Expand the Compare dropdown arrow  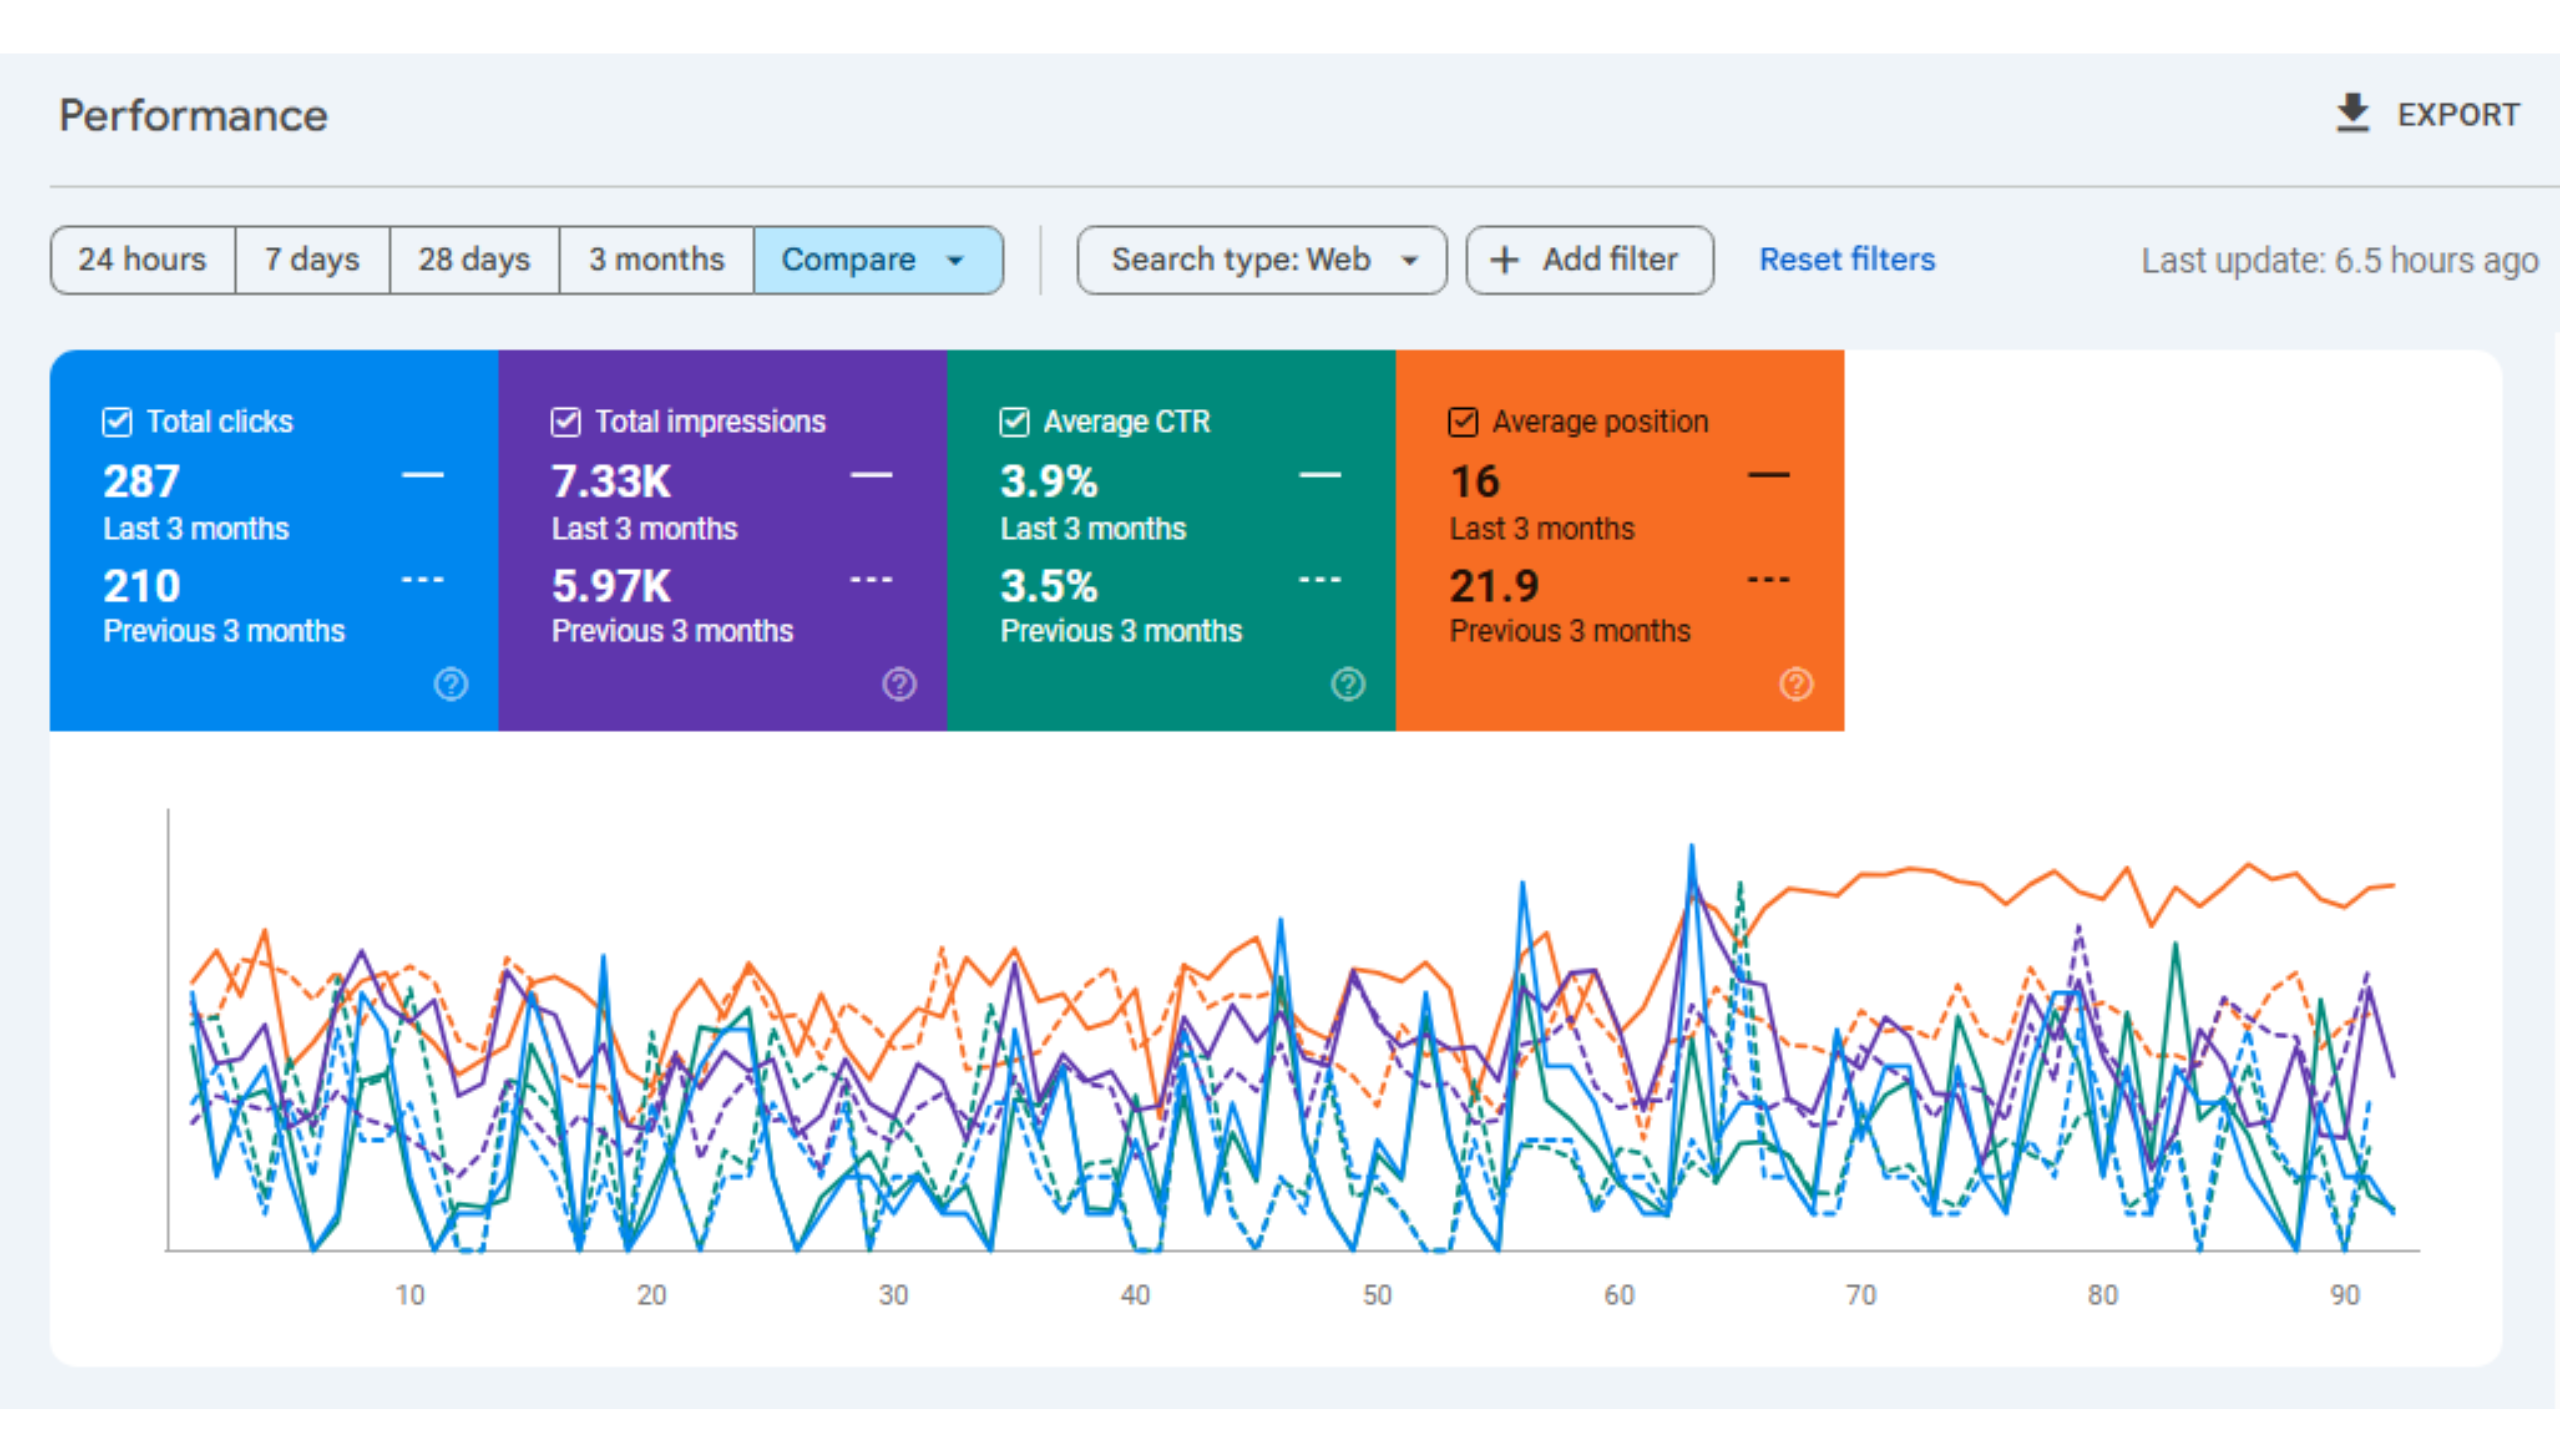pyautogui.click(x=955, y=260)
